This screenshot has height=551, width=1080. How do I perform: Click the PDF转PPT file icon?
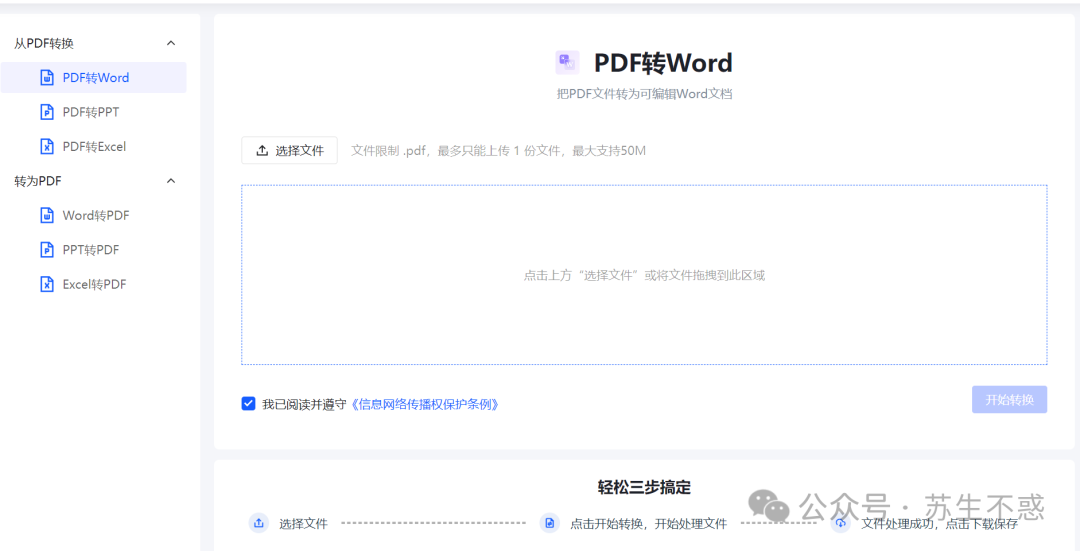point(47,112)
